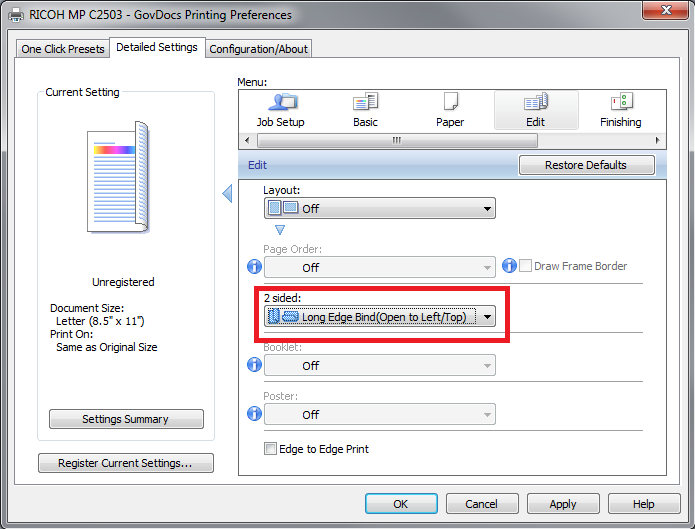Click the Restore Defaults button
The image size is (695, 529).
586,165
